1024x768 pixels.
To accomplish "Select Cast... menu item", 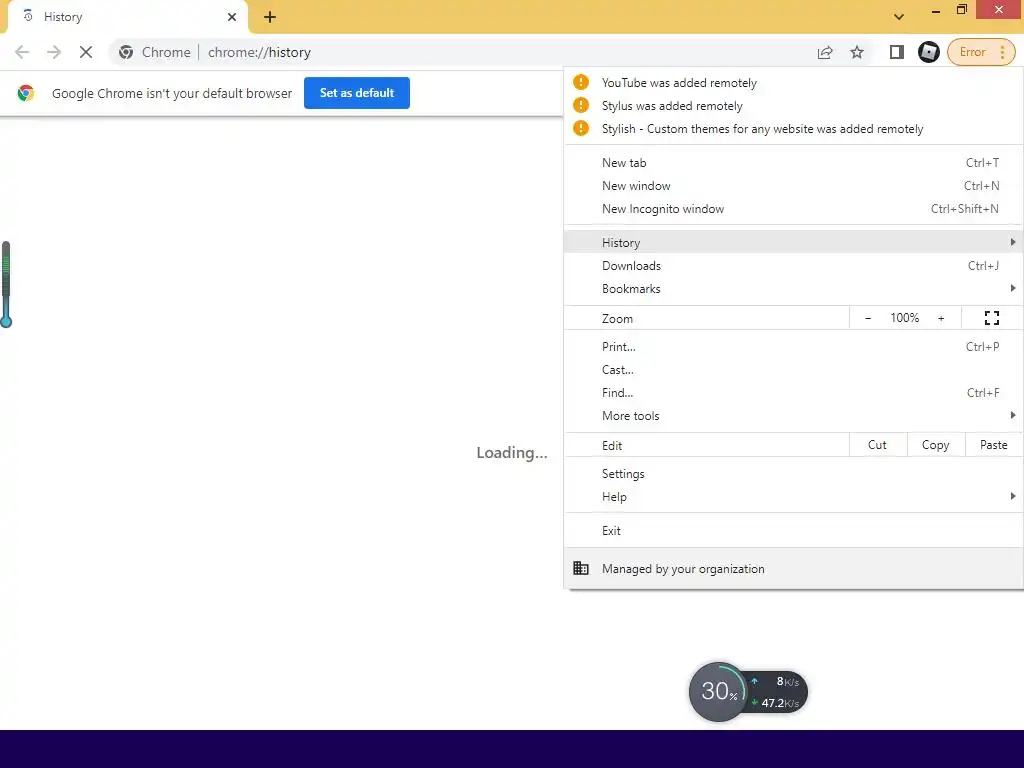I will (793, 370).
